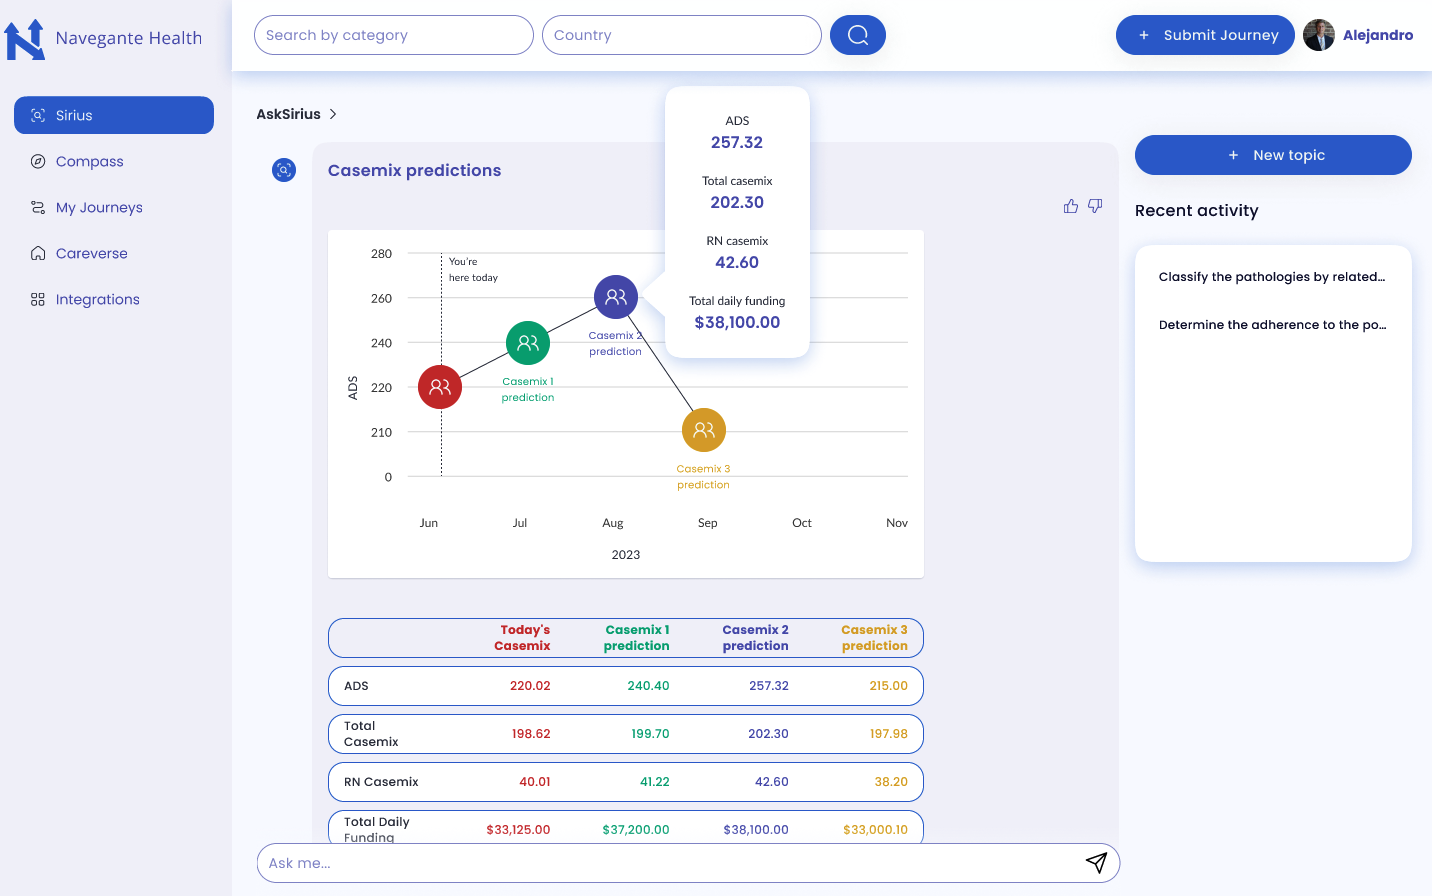Screen dimensions: 1432x896
Task: Click the funding value $37,200.00
Action: pos(636,830)
